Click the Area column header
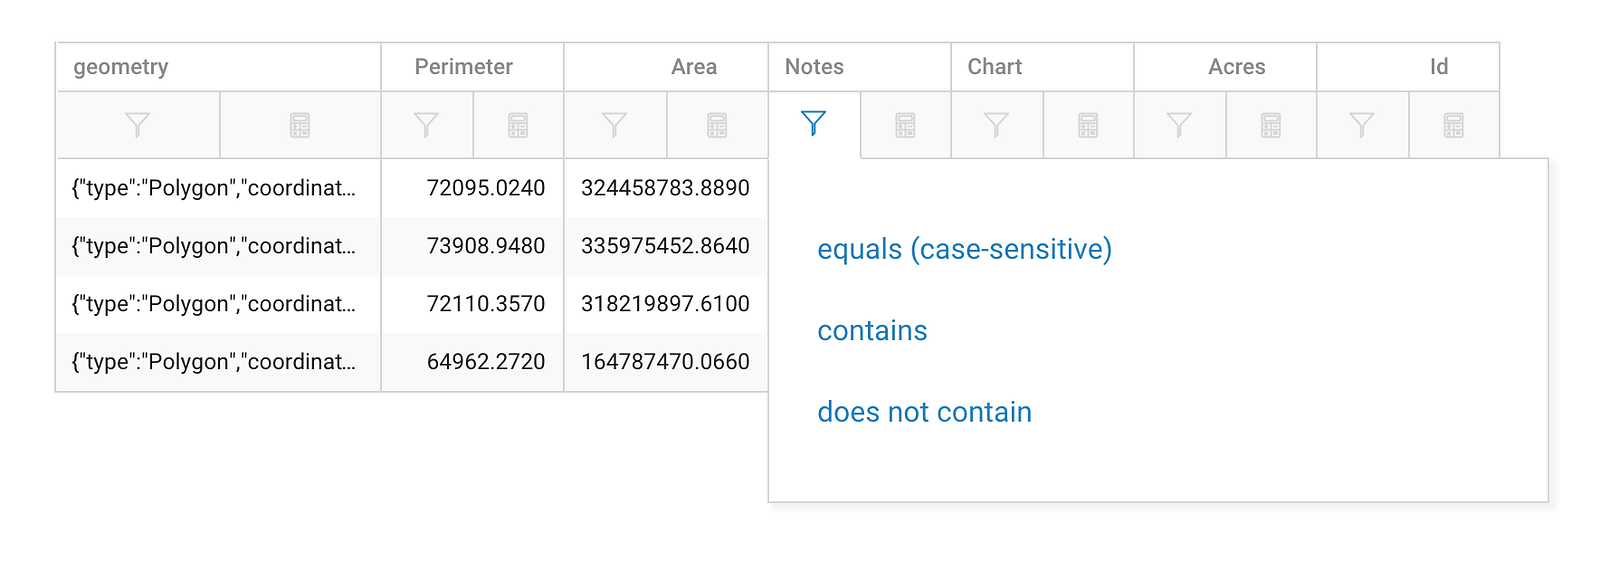 pyautogui.click(x=693, y=67)
